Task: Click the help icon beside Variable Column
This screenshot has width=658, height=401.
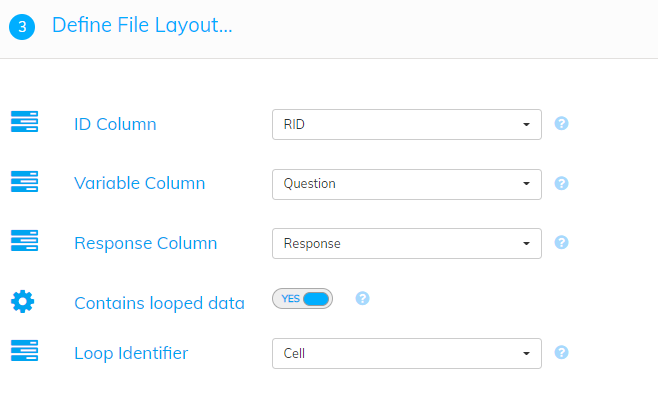Action: coord(561,183)
